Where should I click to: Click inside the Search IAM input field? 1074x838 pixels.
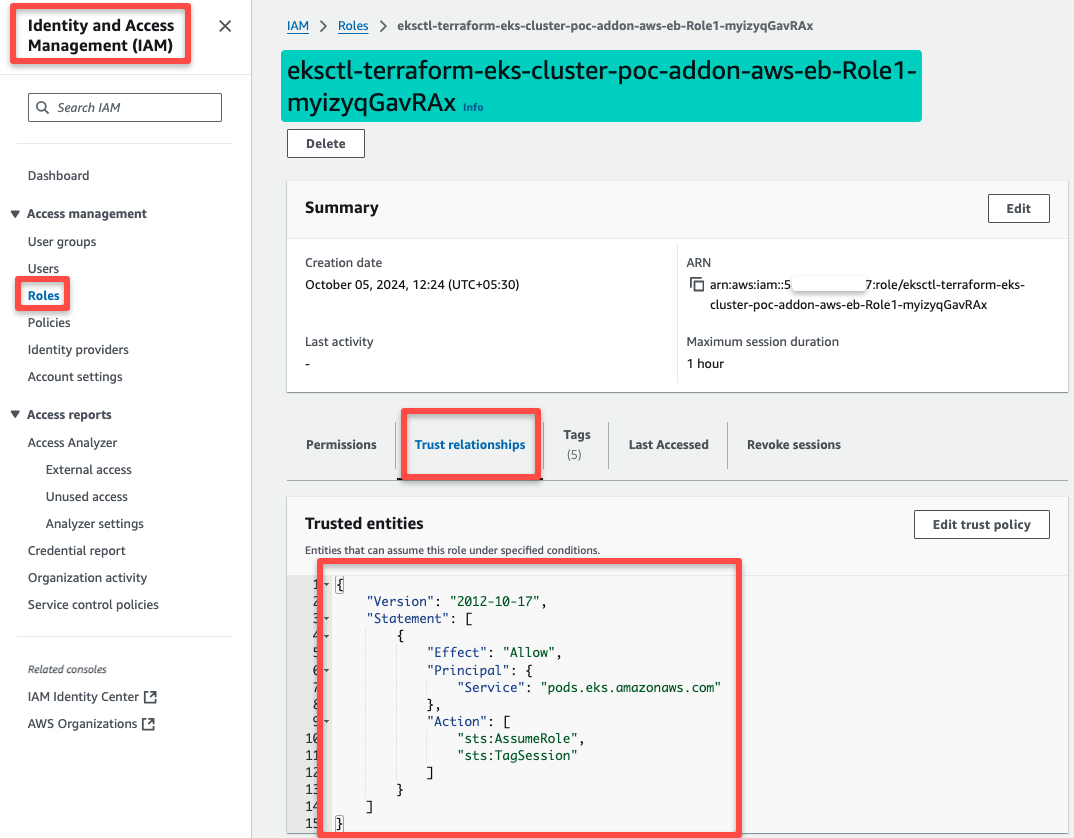(x=130, y=107)
